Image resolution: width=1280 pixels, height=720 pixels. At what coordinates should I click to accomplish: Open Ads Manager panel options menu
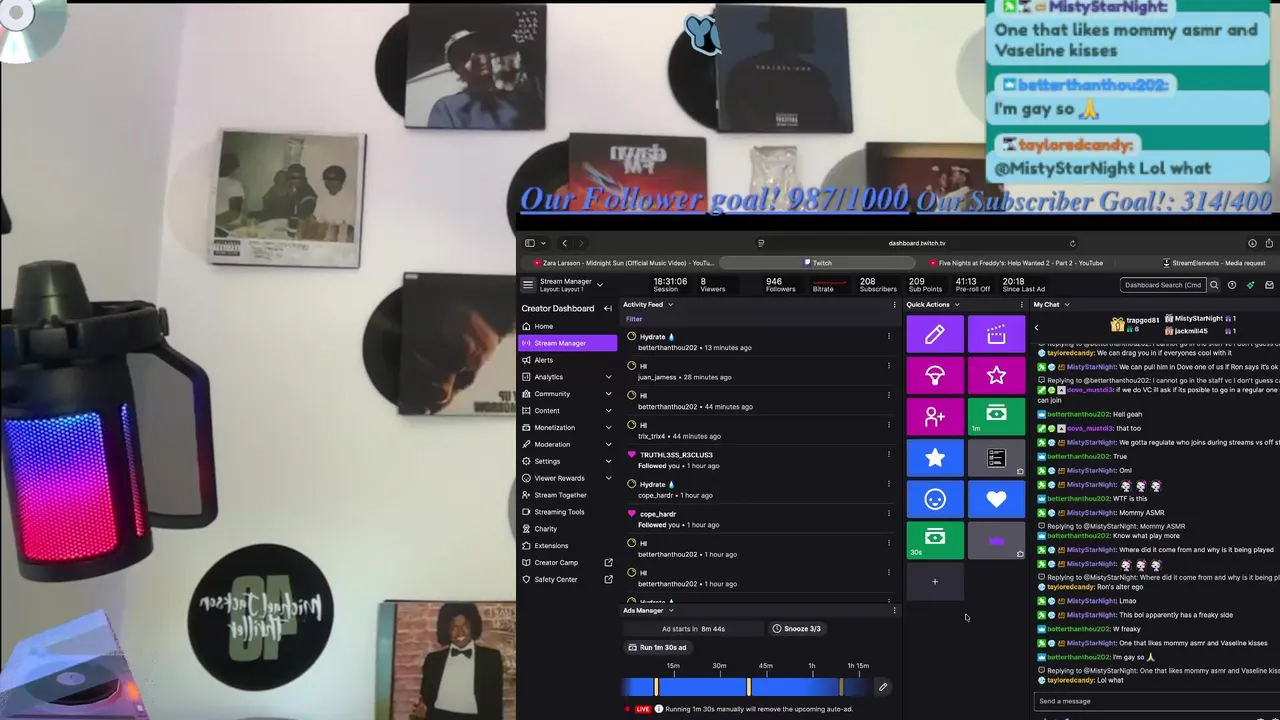[x=894, y=610]
